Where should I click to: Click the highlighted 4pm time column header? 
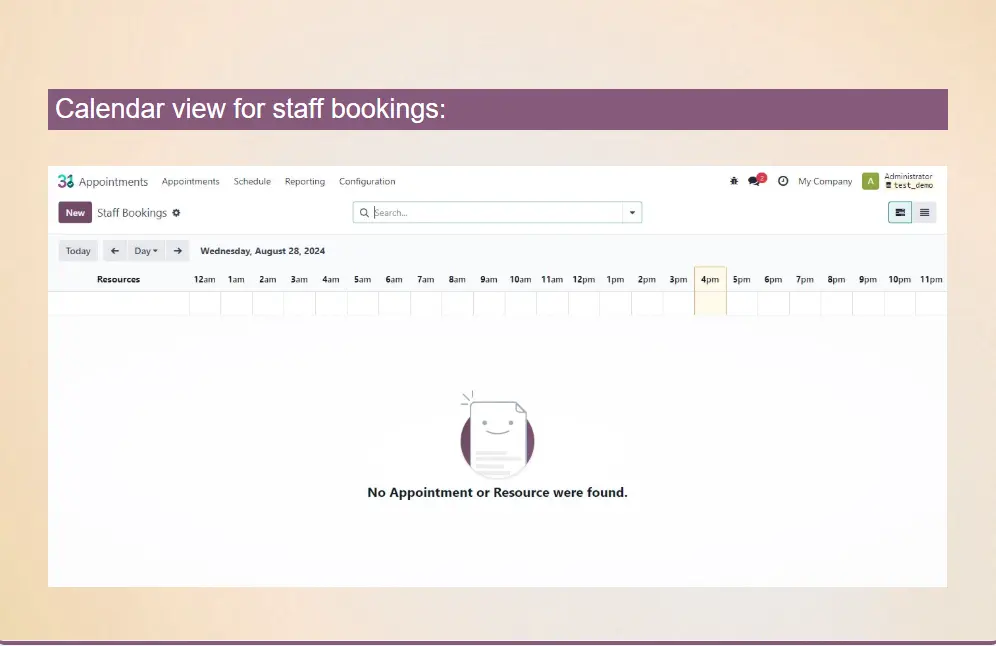point(710,279)
